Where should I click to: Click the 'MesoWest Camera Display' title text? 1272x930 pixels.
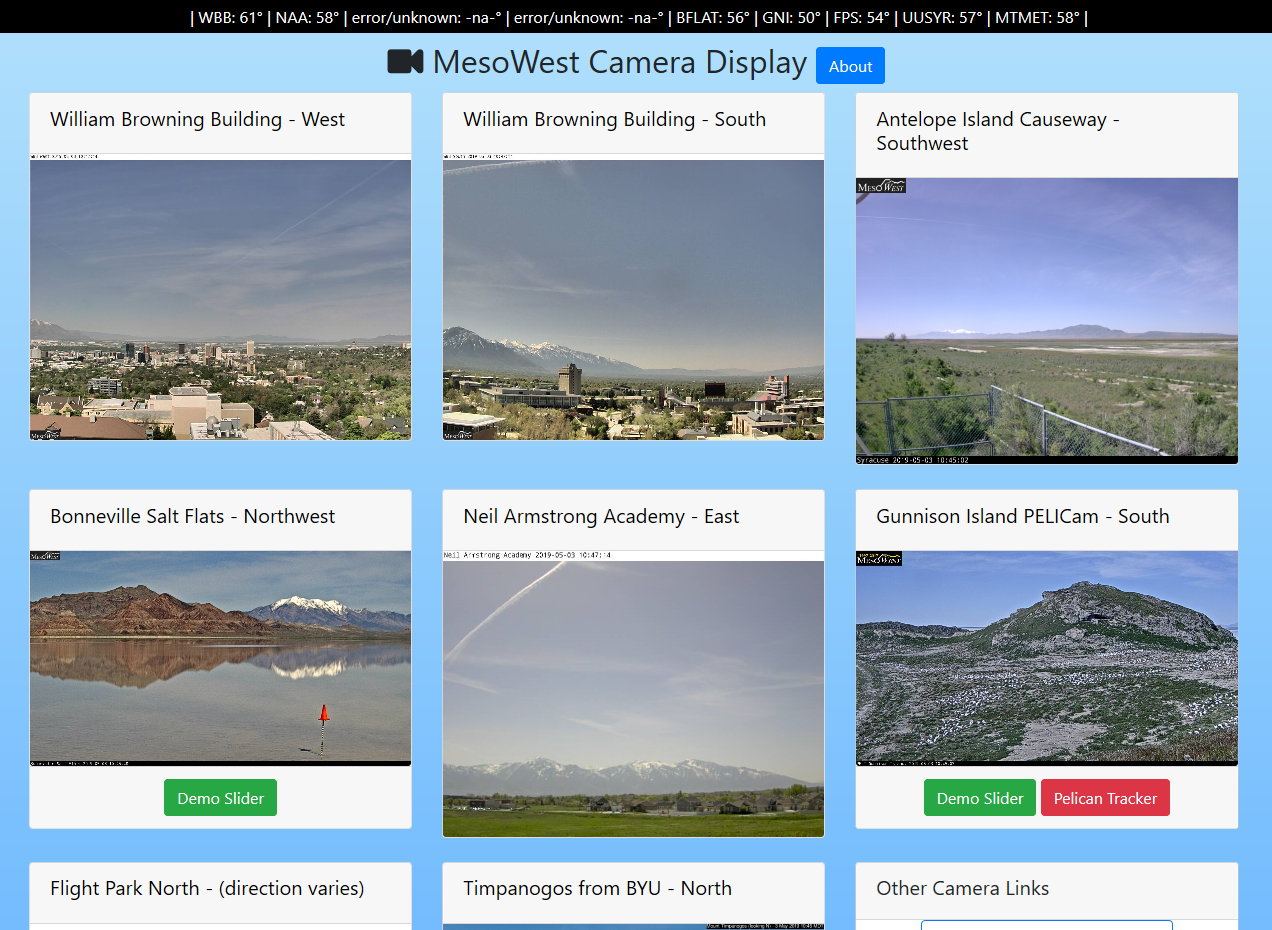[619, 62]
